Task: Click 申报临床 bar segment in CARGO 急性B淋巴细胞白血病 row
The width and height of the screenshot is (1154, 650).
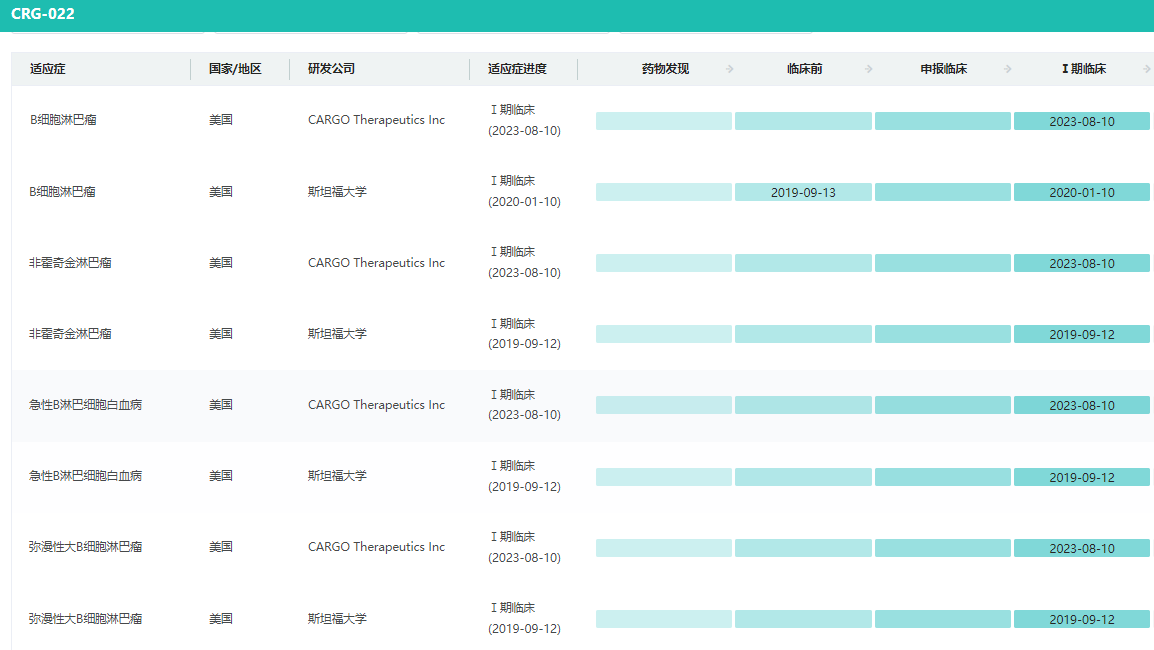Action: click(x=943, y=405)
